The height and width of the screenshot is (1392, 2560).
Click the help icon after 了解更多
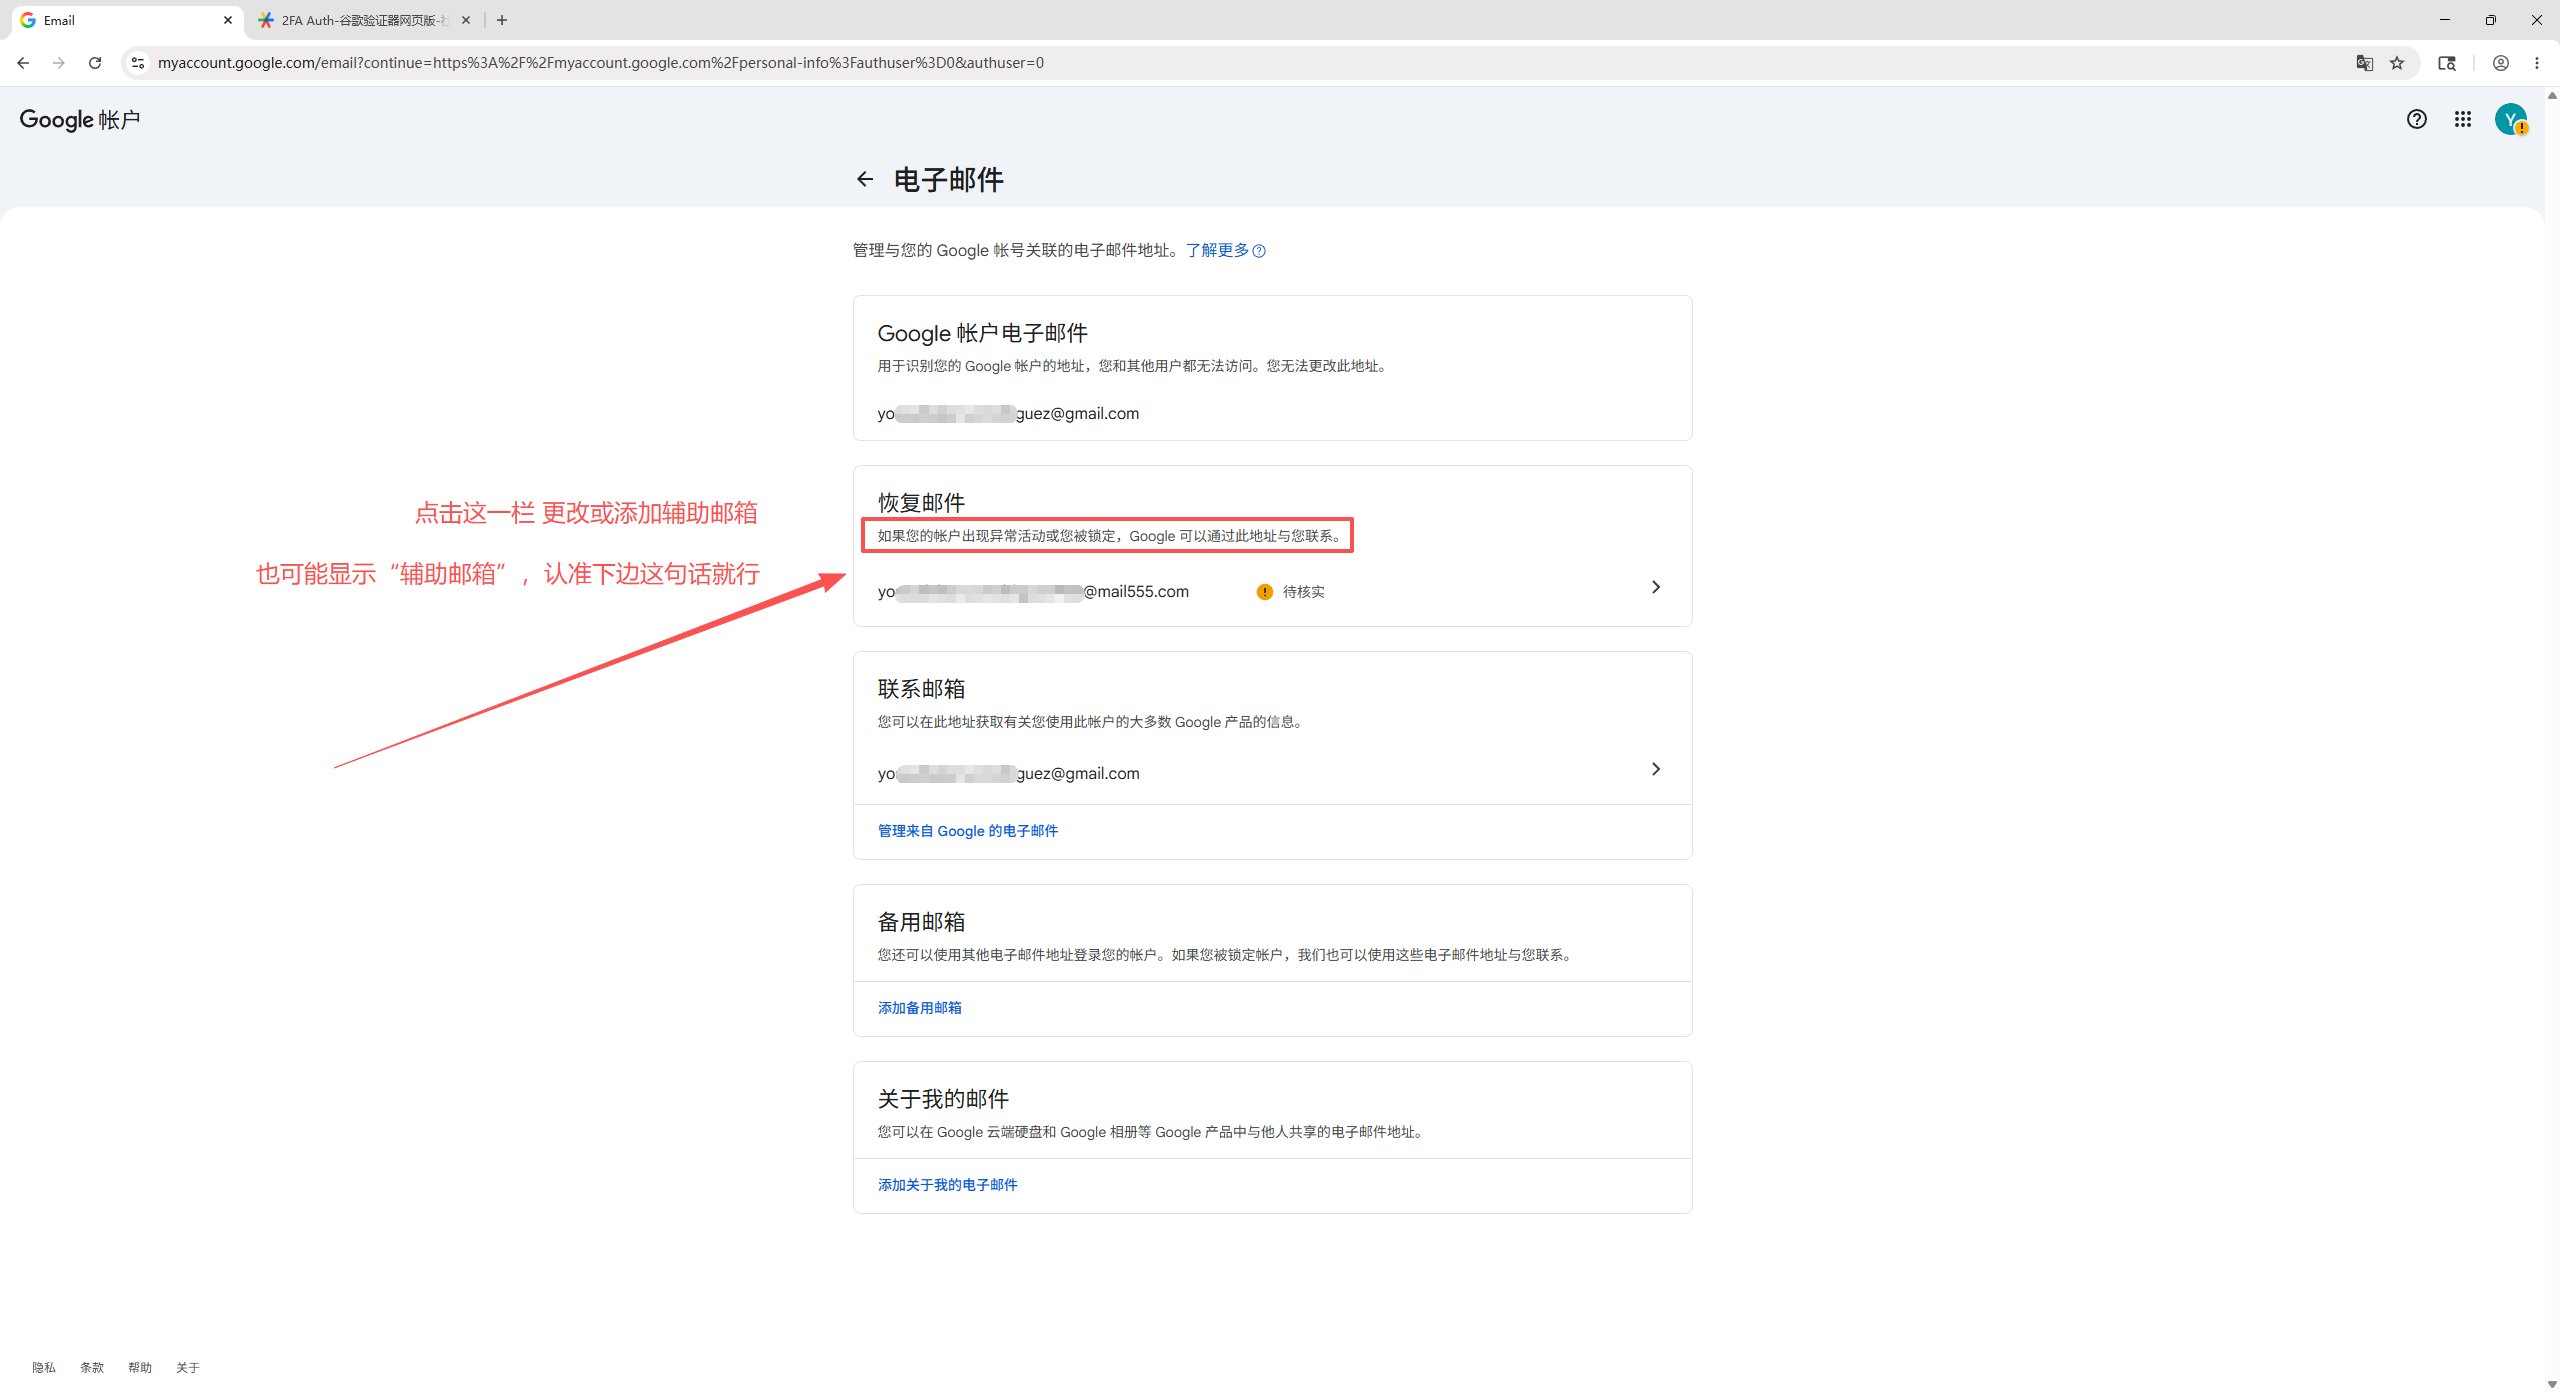(1259, 251)
